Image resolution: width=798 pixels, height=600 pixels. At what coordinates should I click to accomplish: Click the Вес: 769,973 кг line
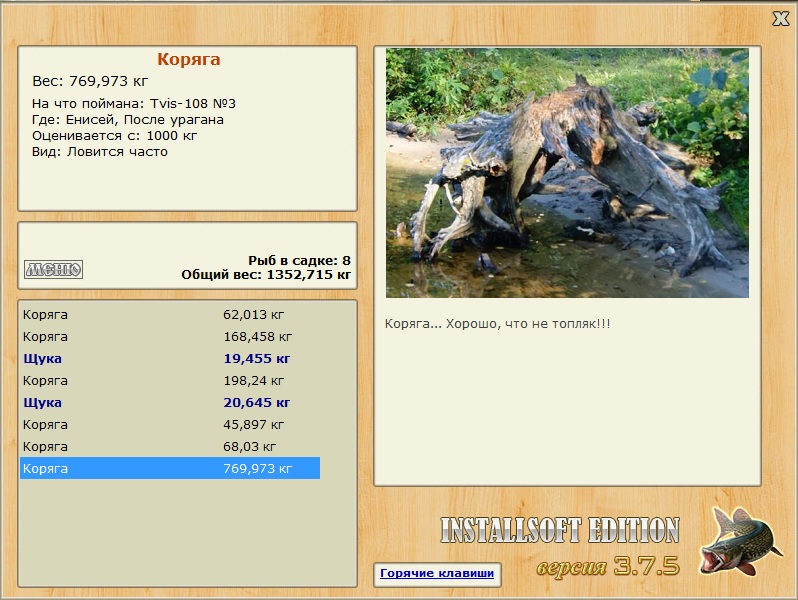[90, 81]
